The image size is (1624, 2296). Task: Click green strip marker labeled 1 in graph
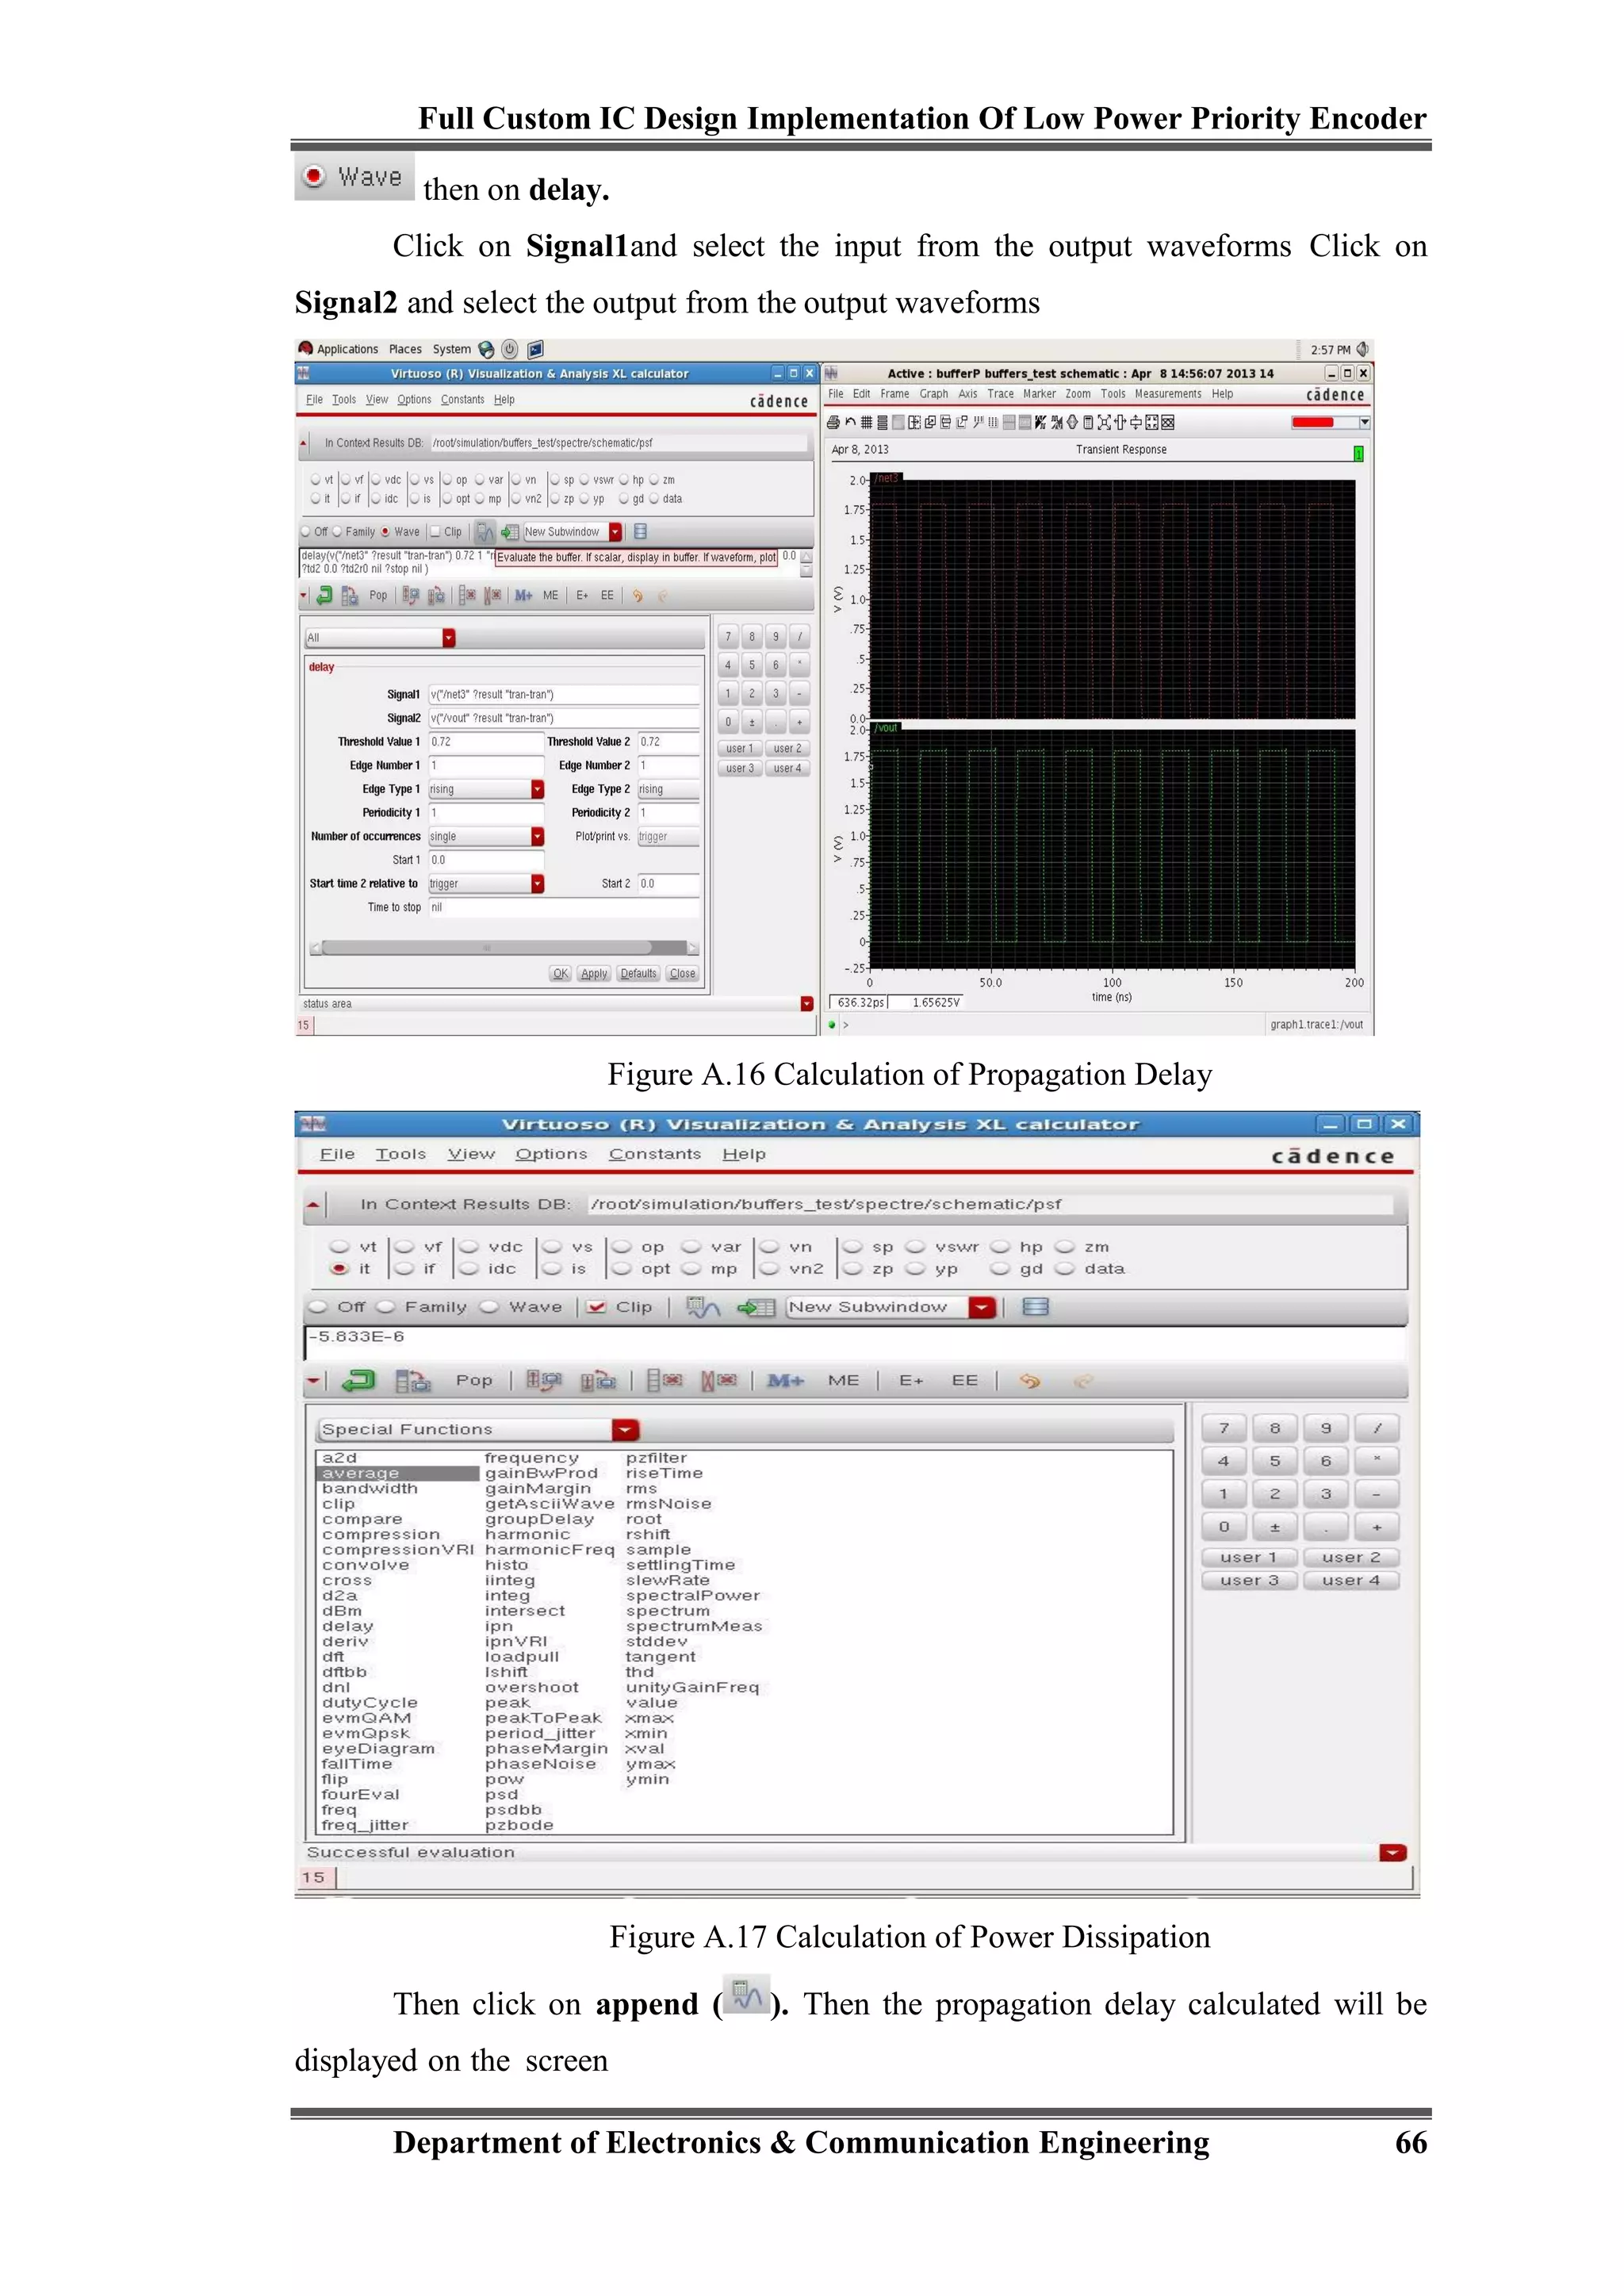[x=1358, y=454]
